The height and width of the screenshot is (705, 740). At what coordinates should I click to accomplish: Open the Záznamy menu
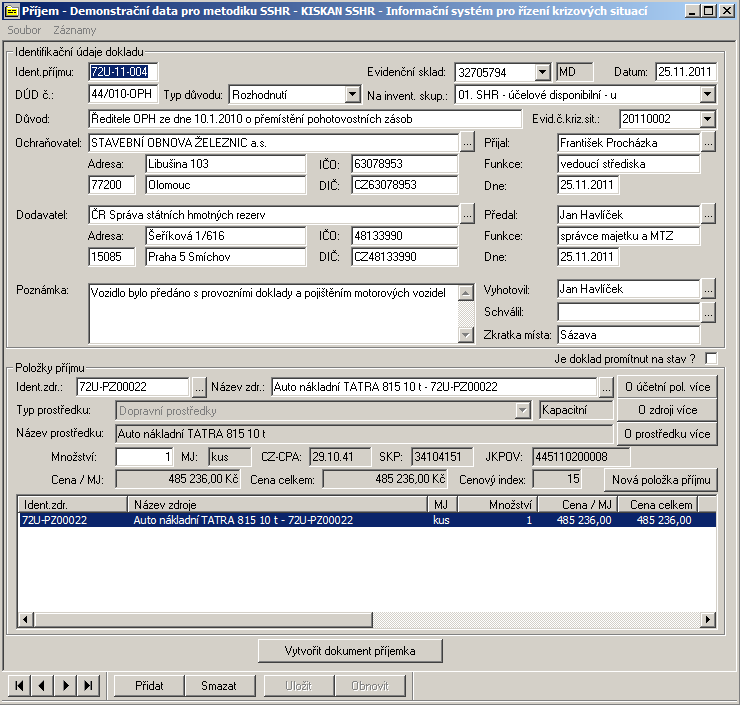(75, 30)
